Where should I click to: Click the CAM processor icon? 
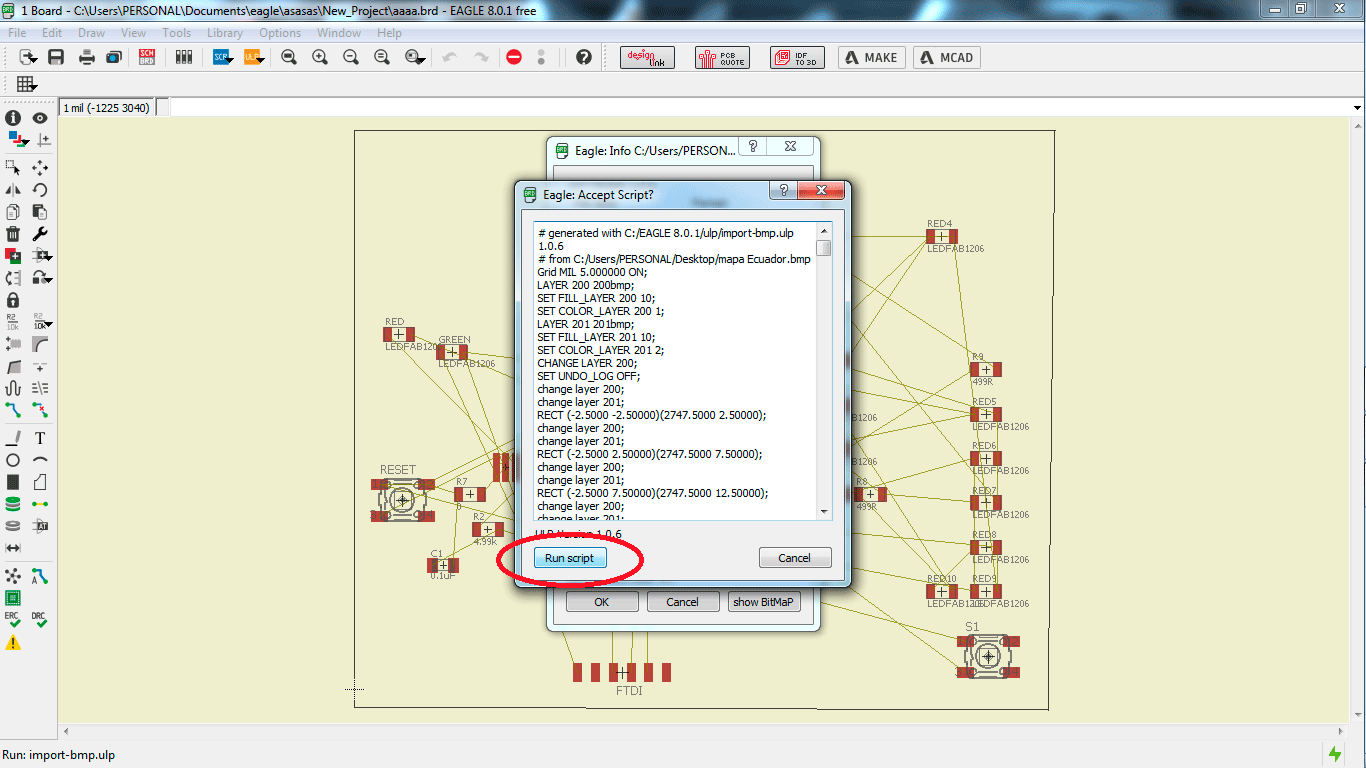(x=114, y=57)
